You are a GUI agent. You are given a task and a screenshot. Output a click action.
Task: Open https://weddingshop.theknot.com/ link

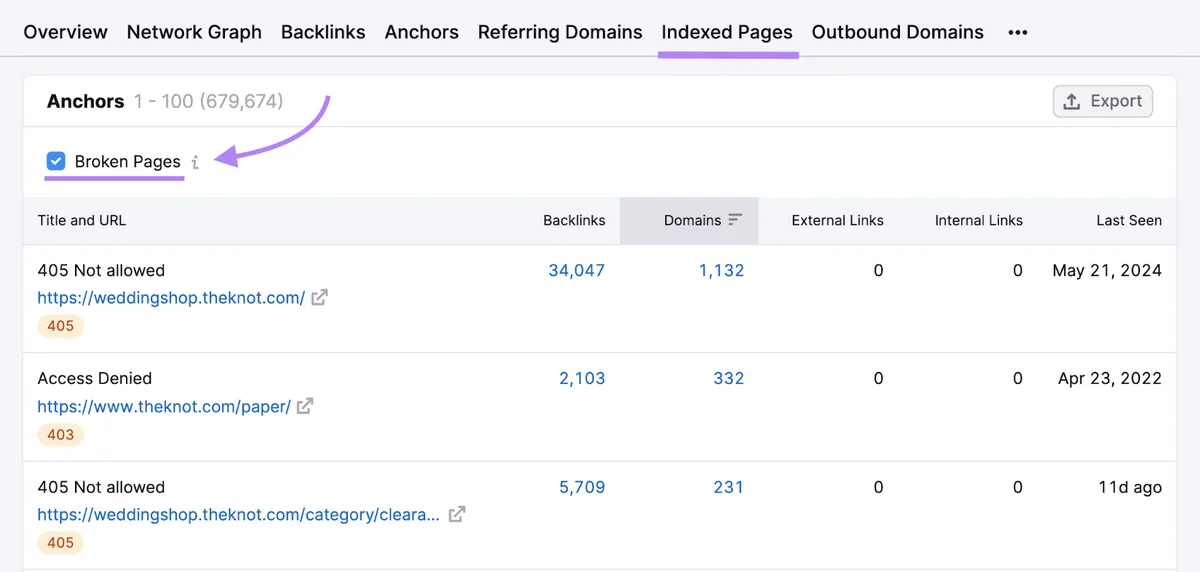171,298
